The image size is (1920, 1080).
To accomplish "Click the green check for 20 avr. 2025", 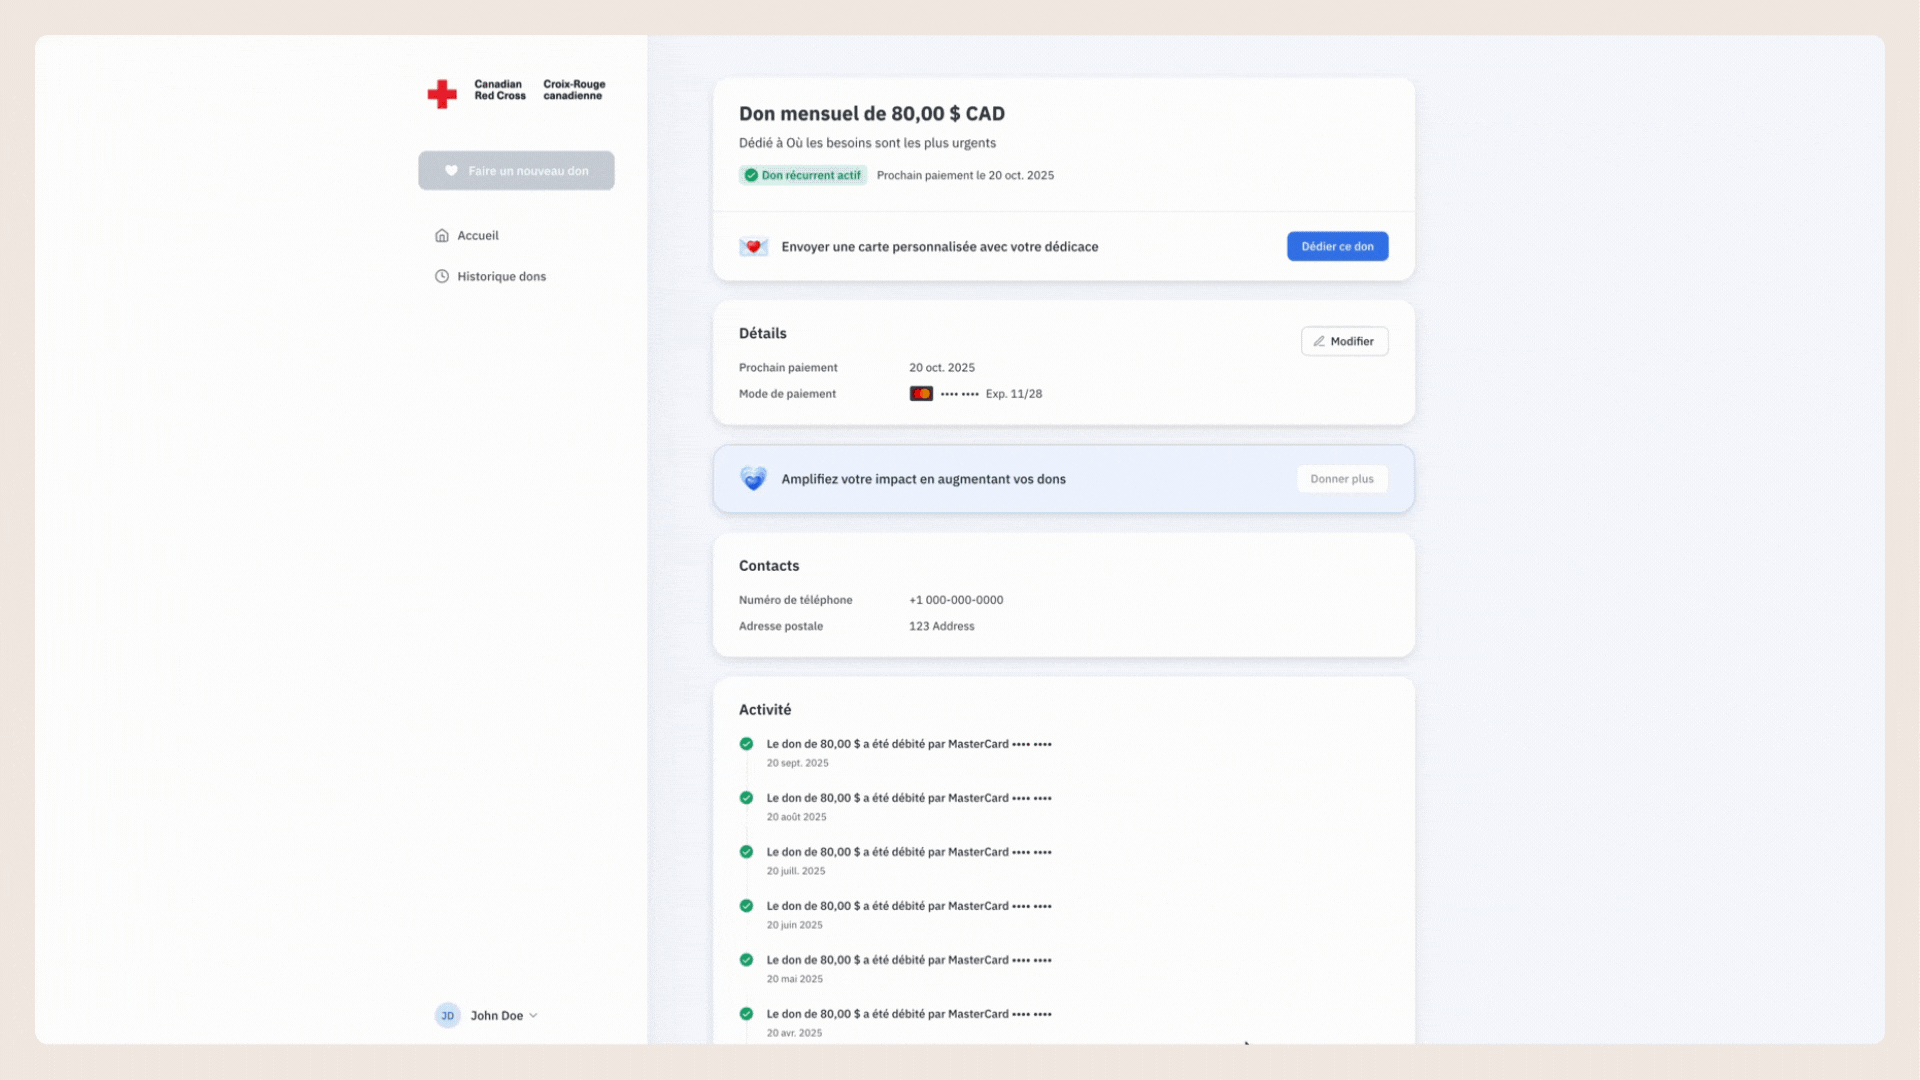I will 746,1014.
